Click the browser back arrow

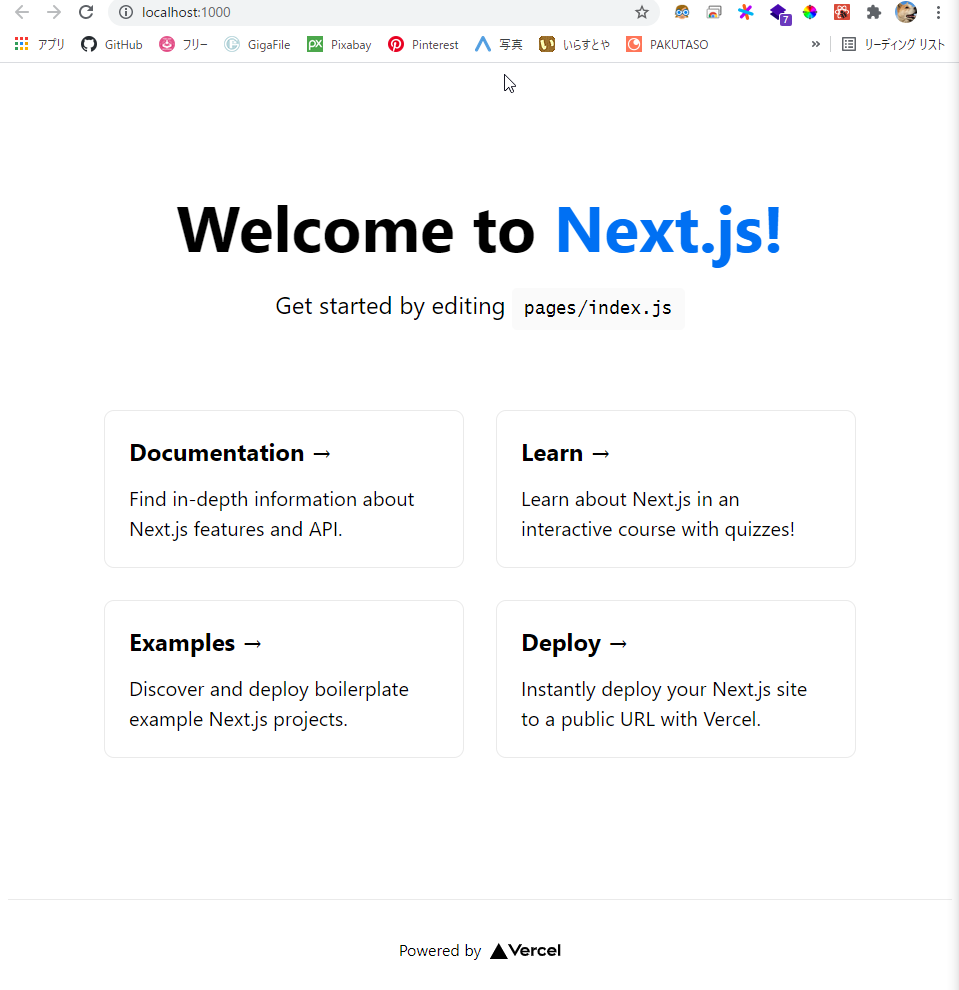[22, 12]
